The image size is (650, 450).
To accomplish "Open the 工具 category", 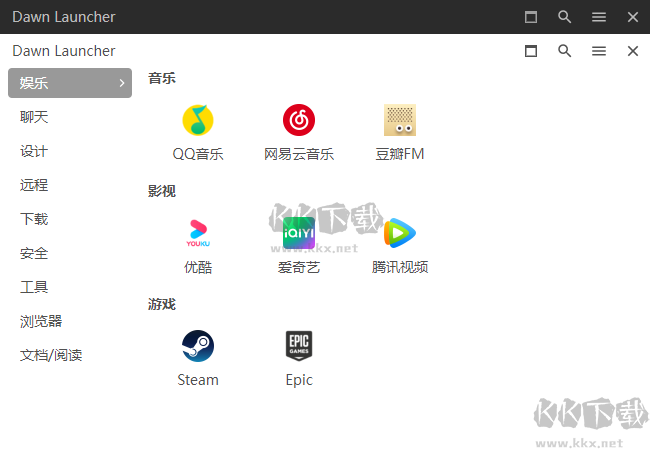I will click(x=34, y=287).
